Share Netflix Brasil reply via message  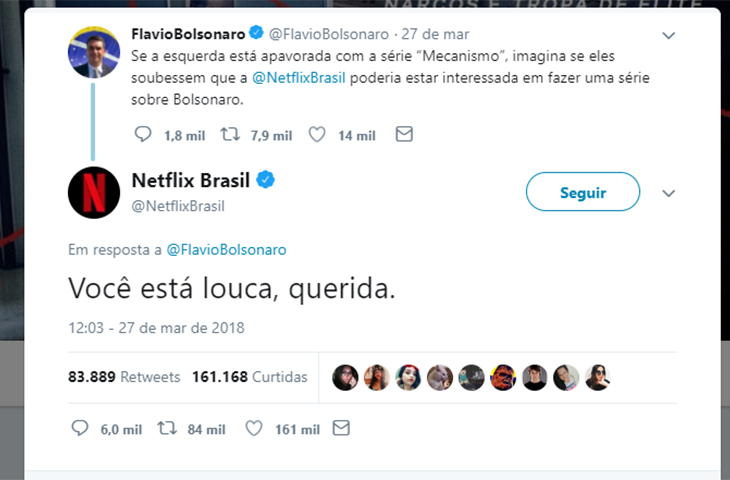tap(341, 428)
